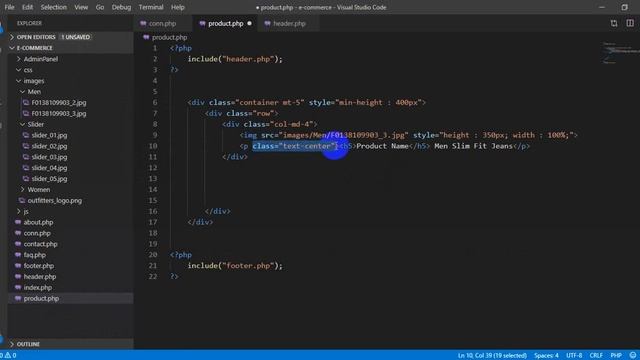This screenshot has width=640, height=360.
Task: Open the Terminal menu
Action: (x=151, y=7)
